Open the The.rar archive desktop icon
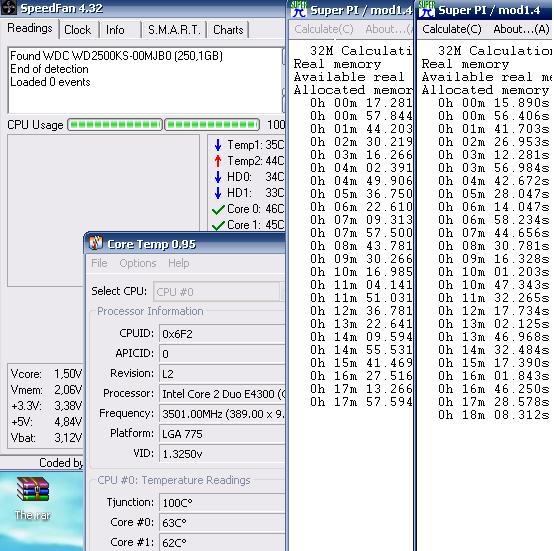Screen dimensions: 554x551 33,498
